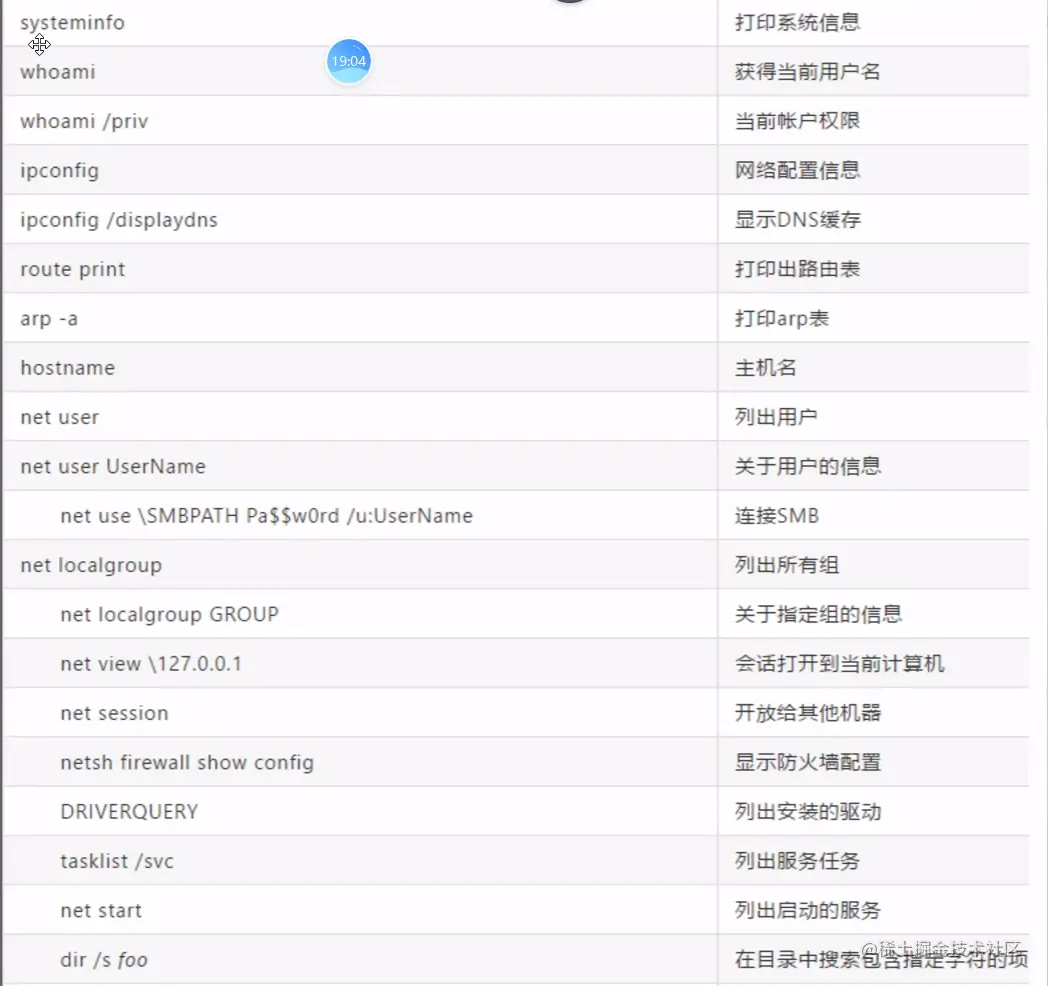This screenshot has width=1048, height=986.
Task: Select description '关于指定组的信息'
Action: coord(819,614)
